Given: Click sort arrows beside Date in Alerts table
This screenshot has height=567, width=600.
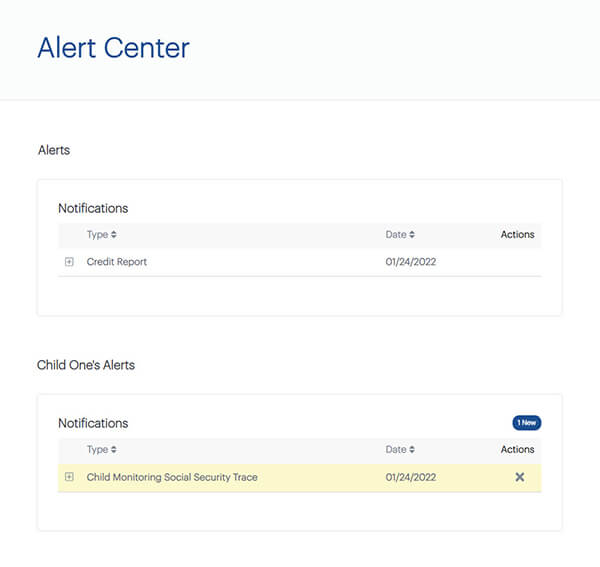Looking at the screenshot, I should click(x=412, y=235).
